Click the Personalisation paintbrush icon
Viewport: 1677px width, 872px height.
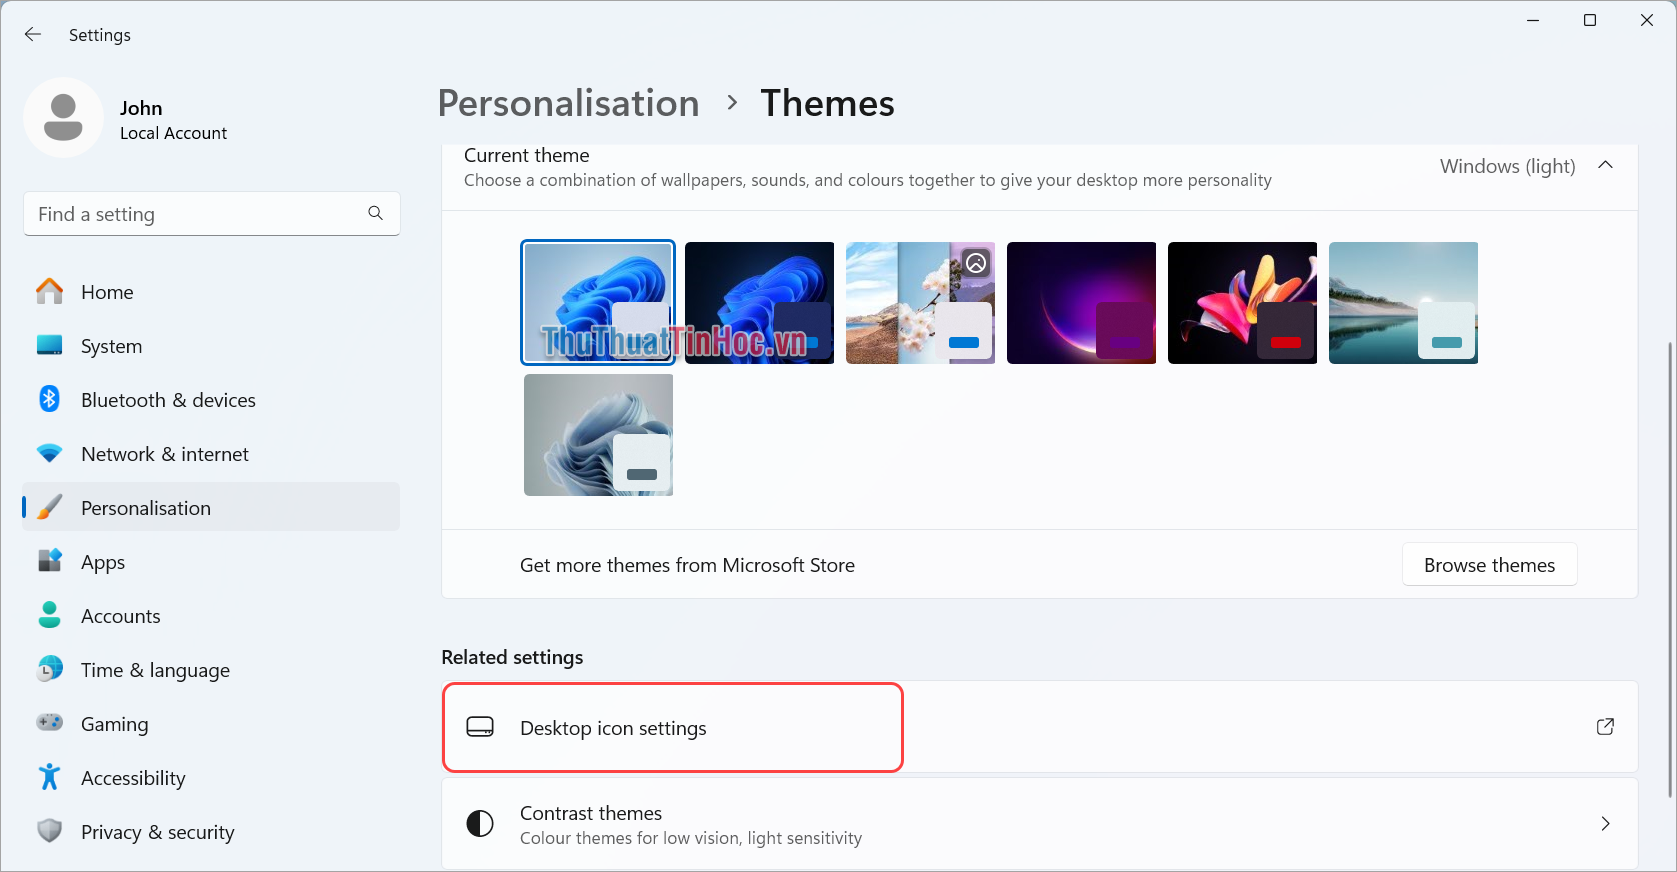49,507
